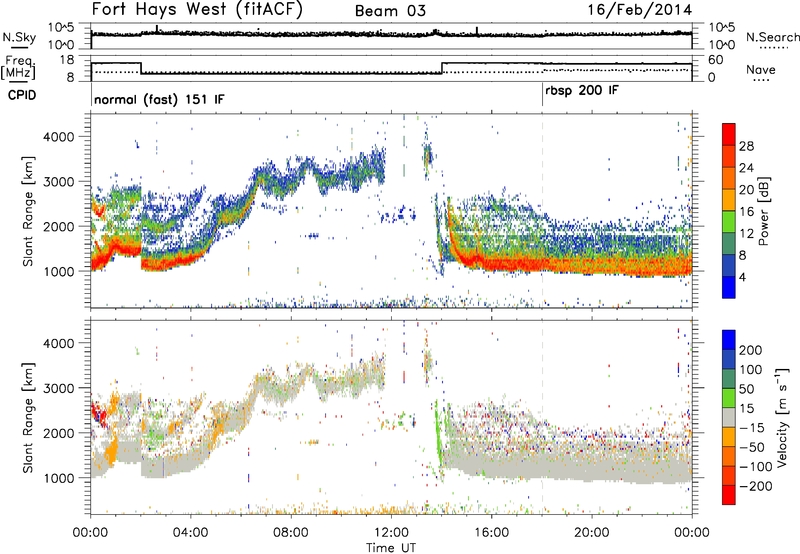
Task: Click the '1000' tick on power panel
Action: [58, 271]
